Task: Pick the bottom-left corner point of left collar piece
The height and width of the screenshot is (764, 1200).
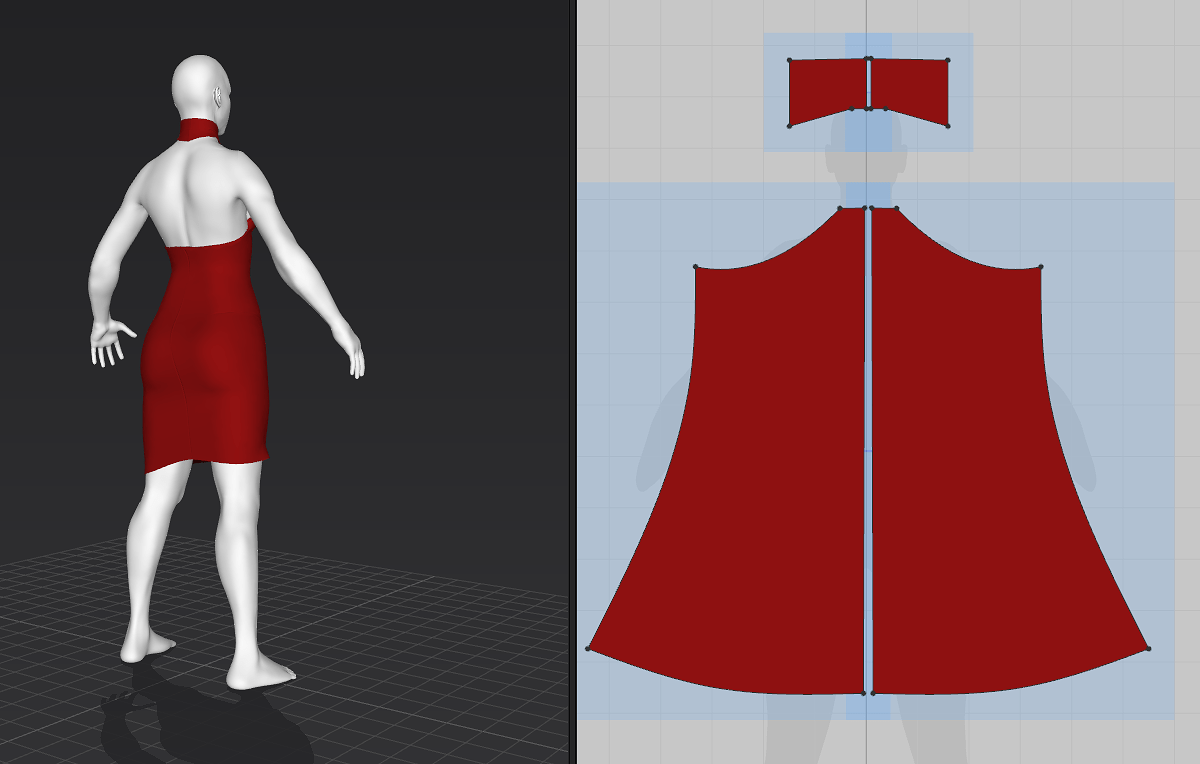Action: tap(790, 126)
